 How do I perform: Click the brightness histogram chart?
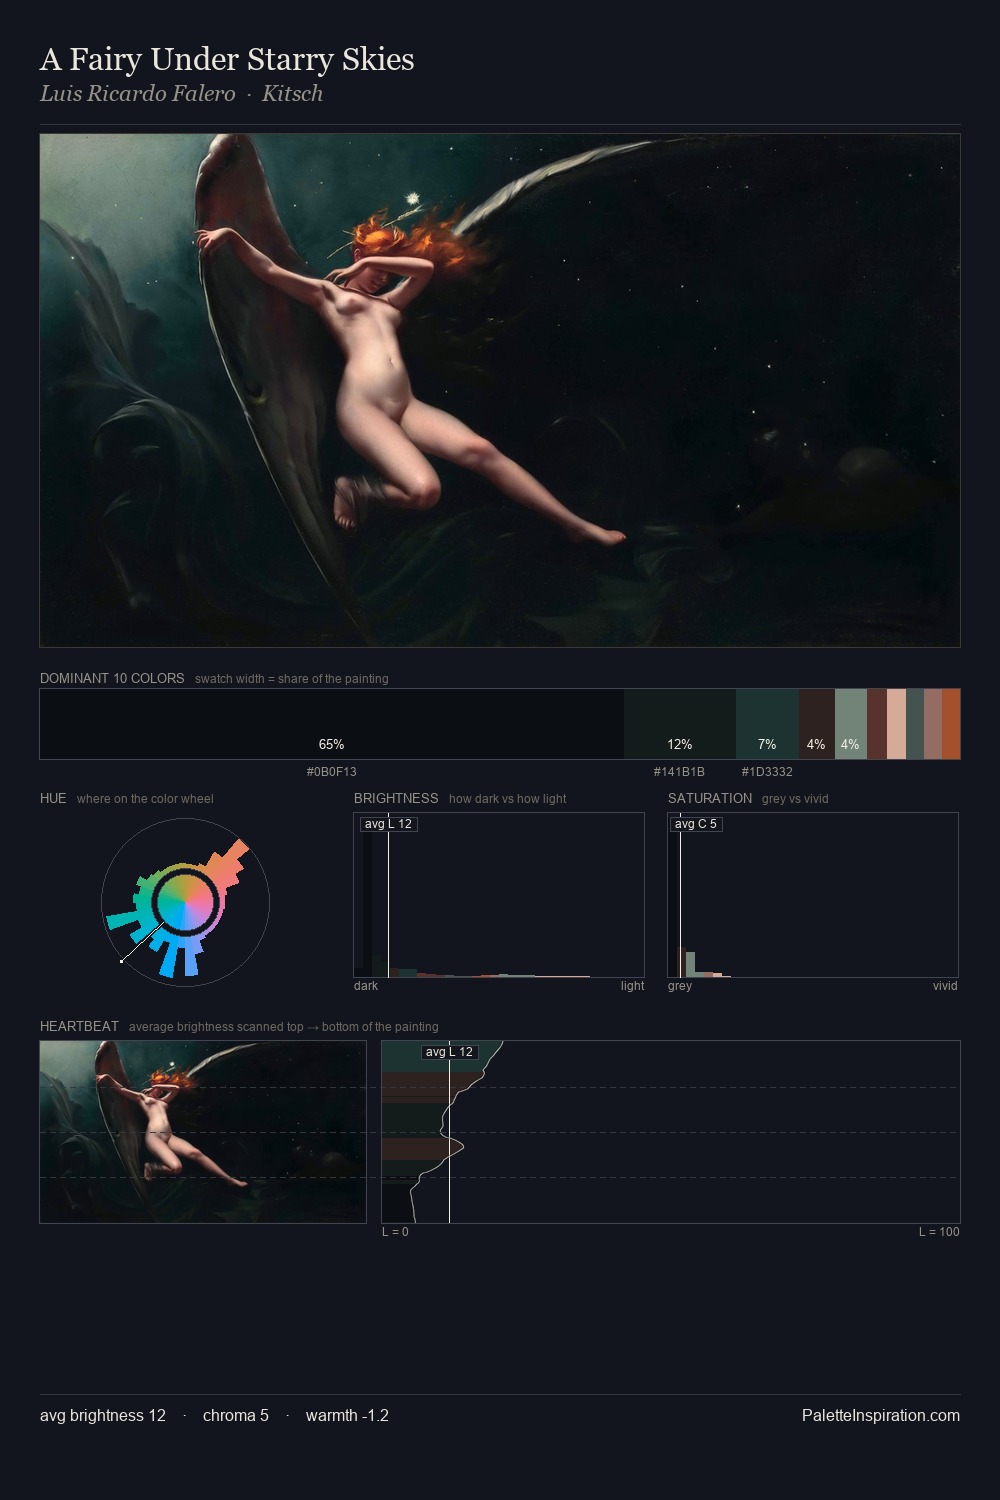pos(499,895)
